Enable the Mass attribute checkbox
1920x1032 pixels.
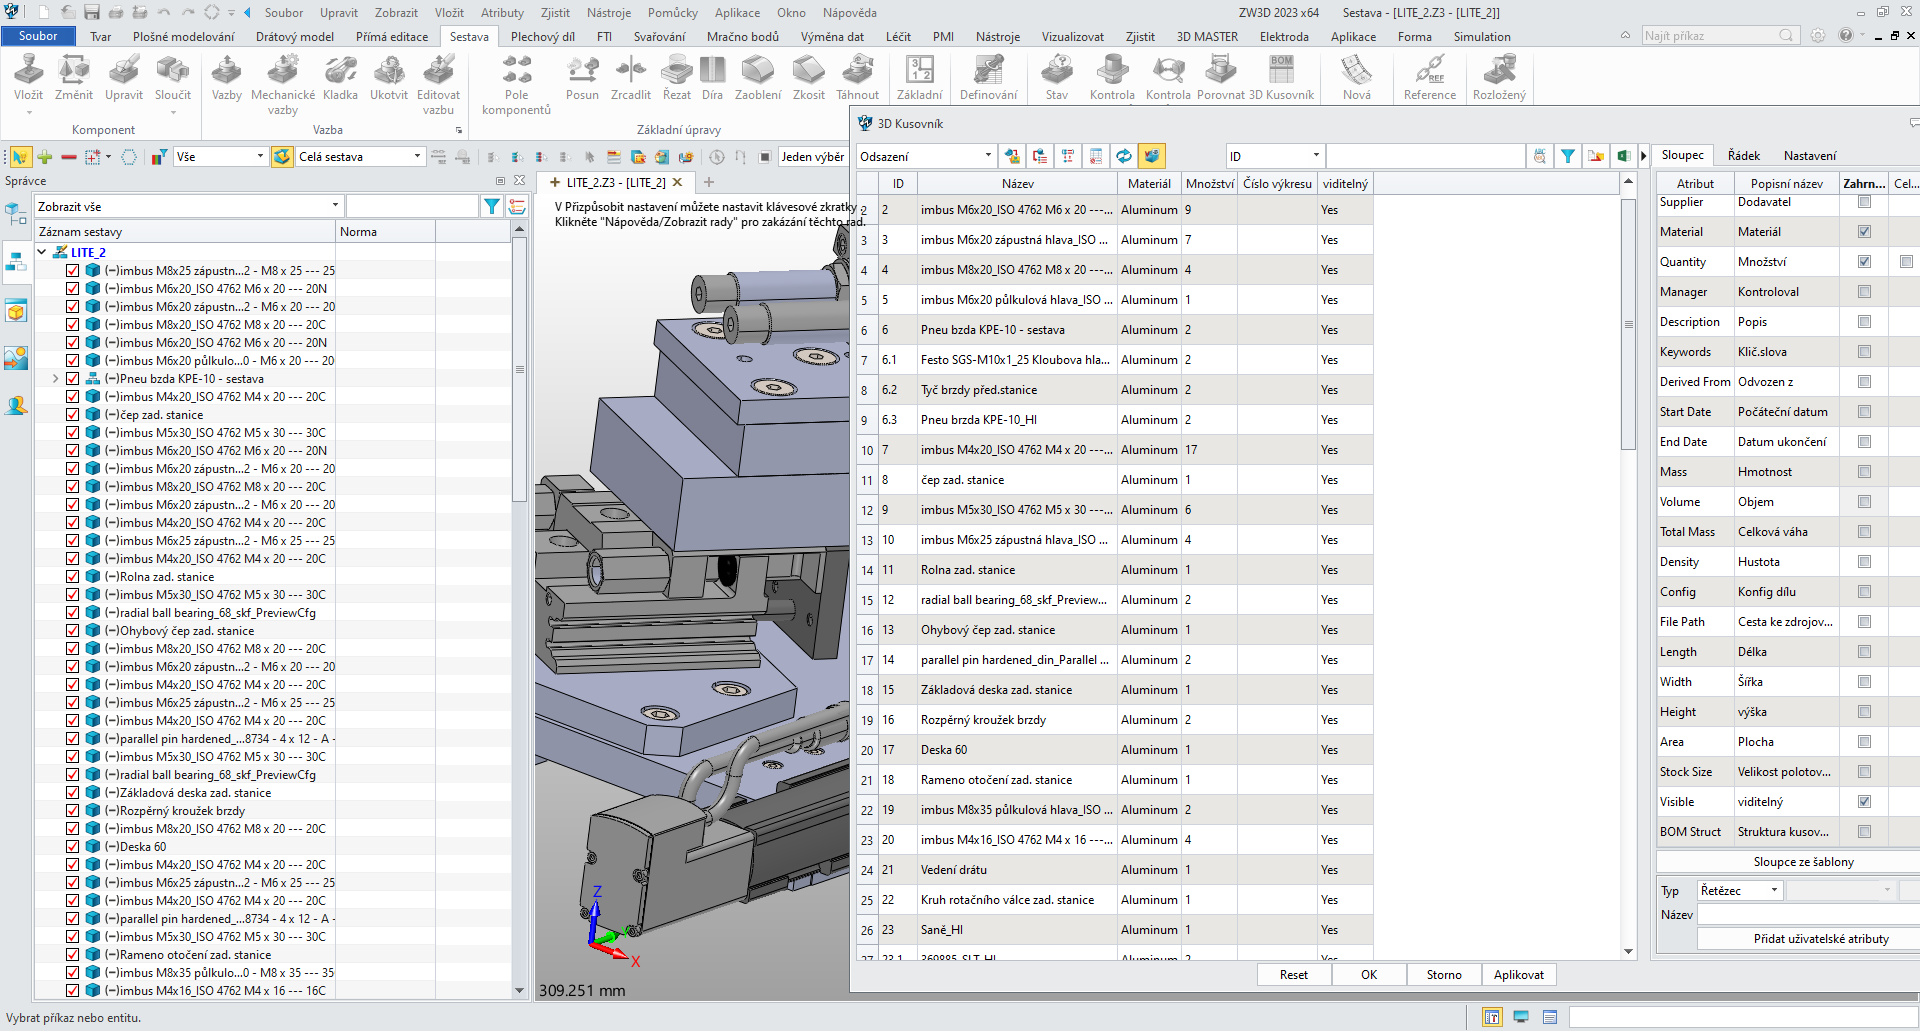point(1863,471)
